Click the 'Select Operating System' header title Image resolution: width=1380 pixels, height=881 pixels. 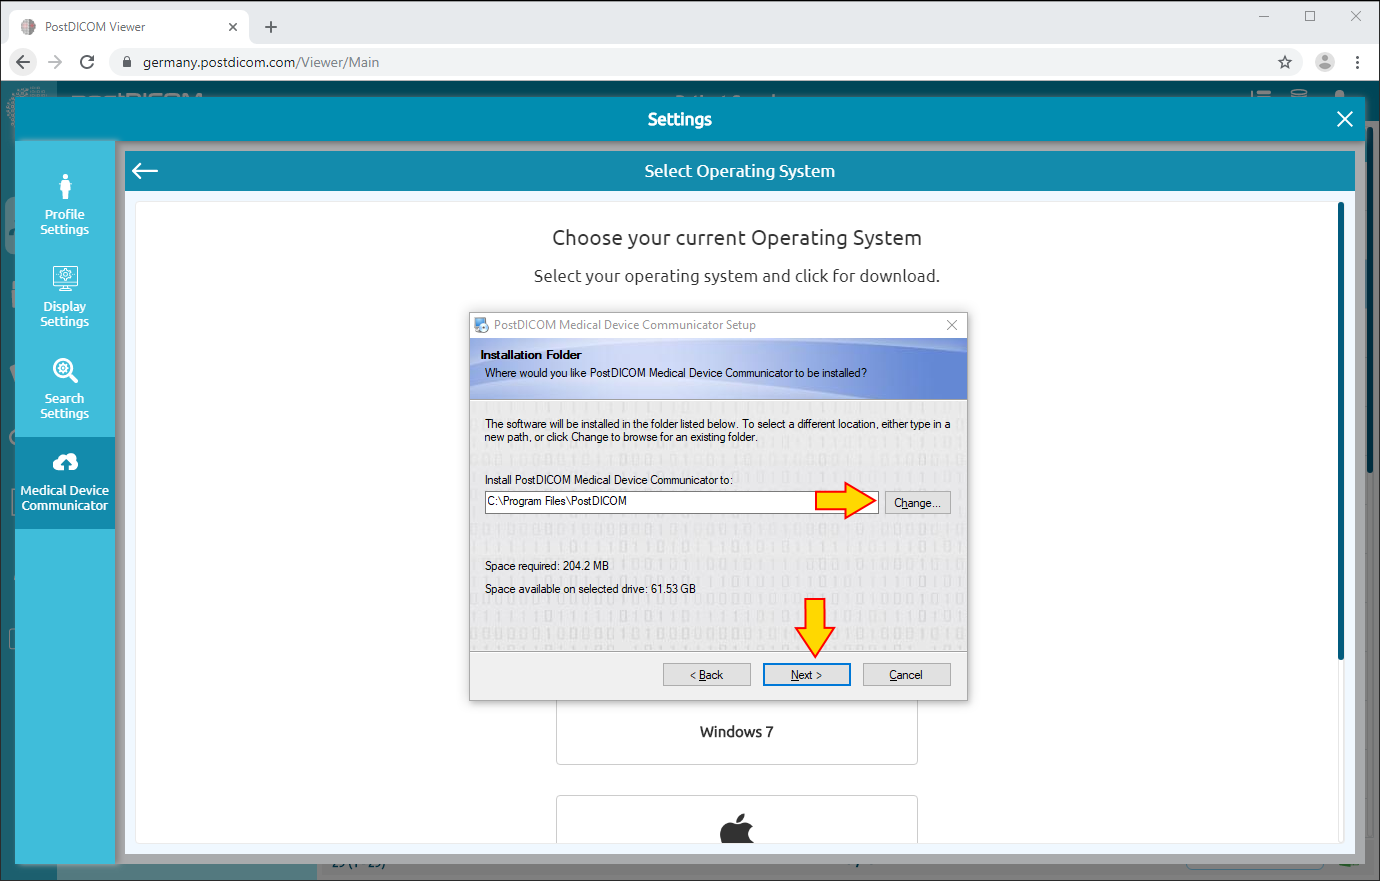coord(740,171)
